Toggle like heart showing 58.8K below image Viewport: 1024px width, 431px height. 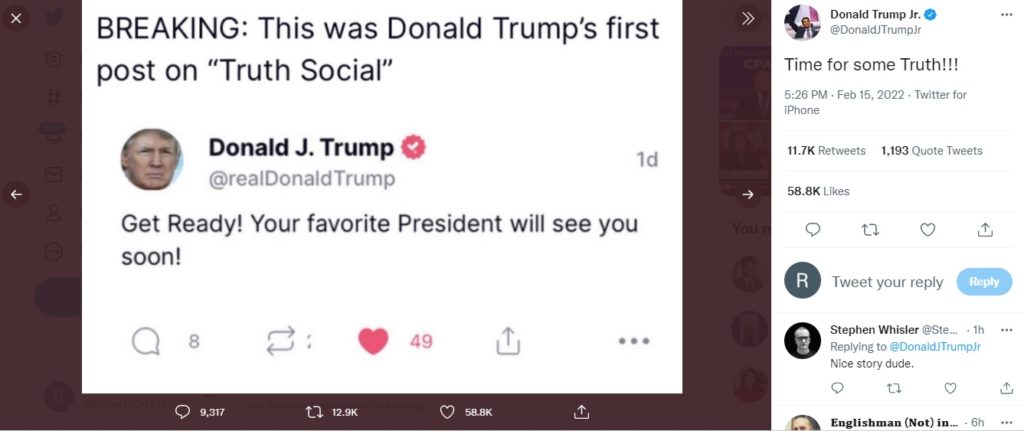tap(448, 411)
